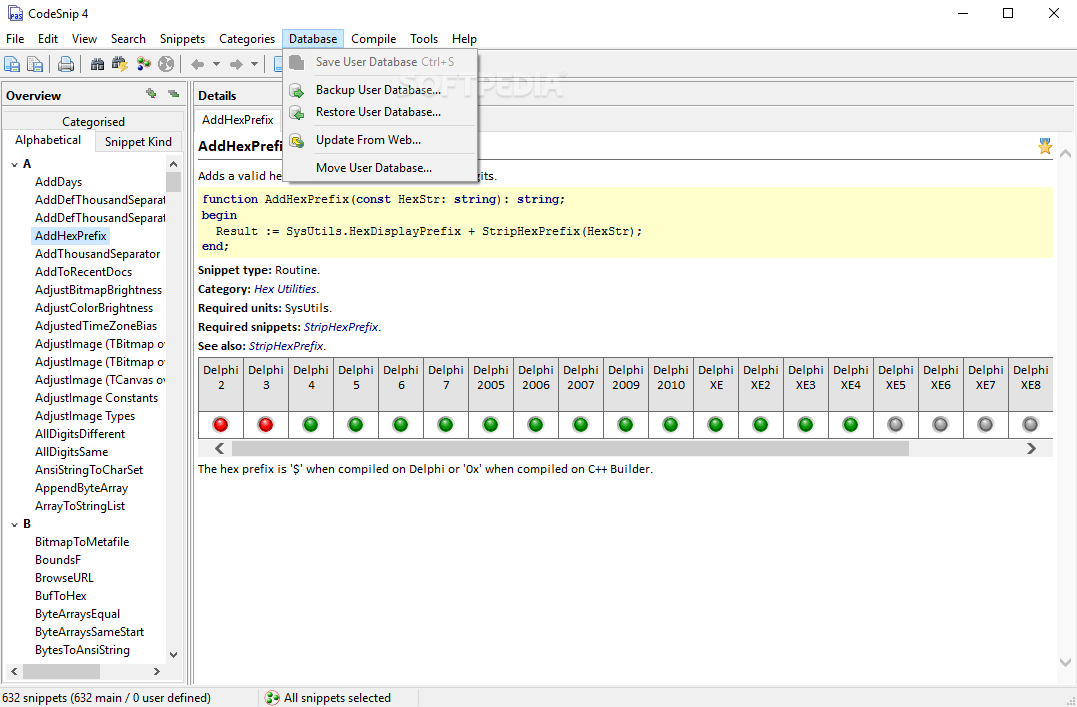This screenshot has height=707, width=1077.
Task: Select AddDays in the snippet list
Action: point(58,182)
